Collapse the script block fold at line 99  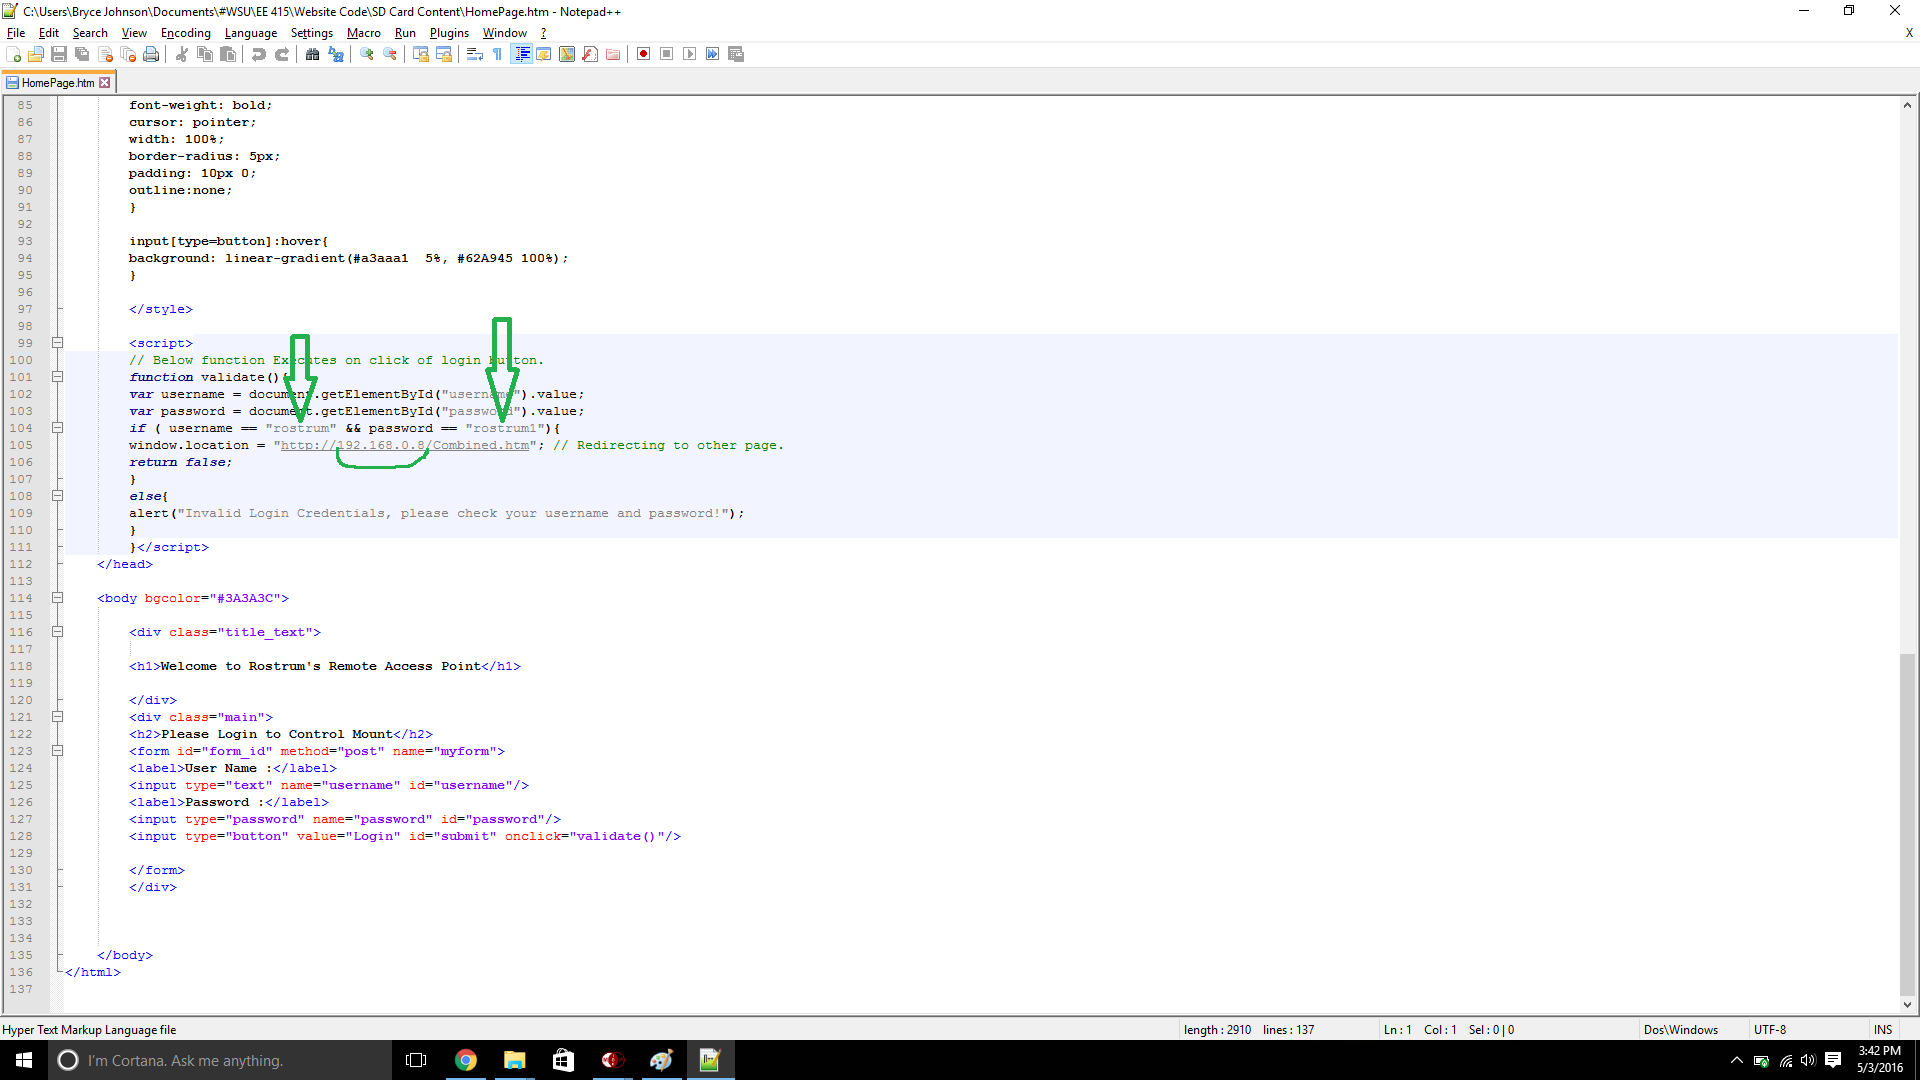click(x=58, y=343)
